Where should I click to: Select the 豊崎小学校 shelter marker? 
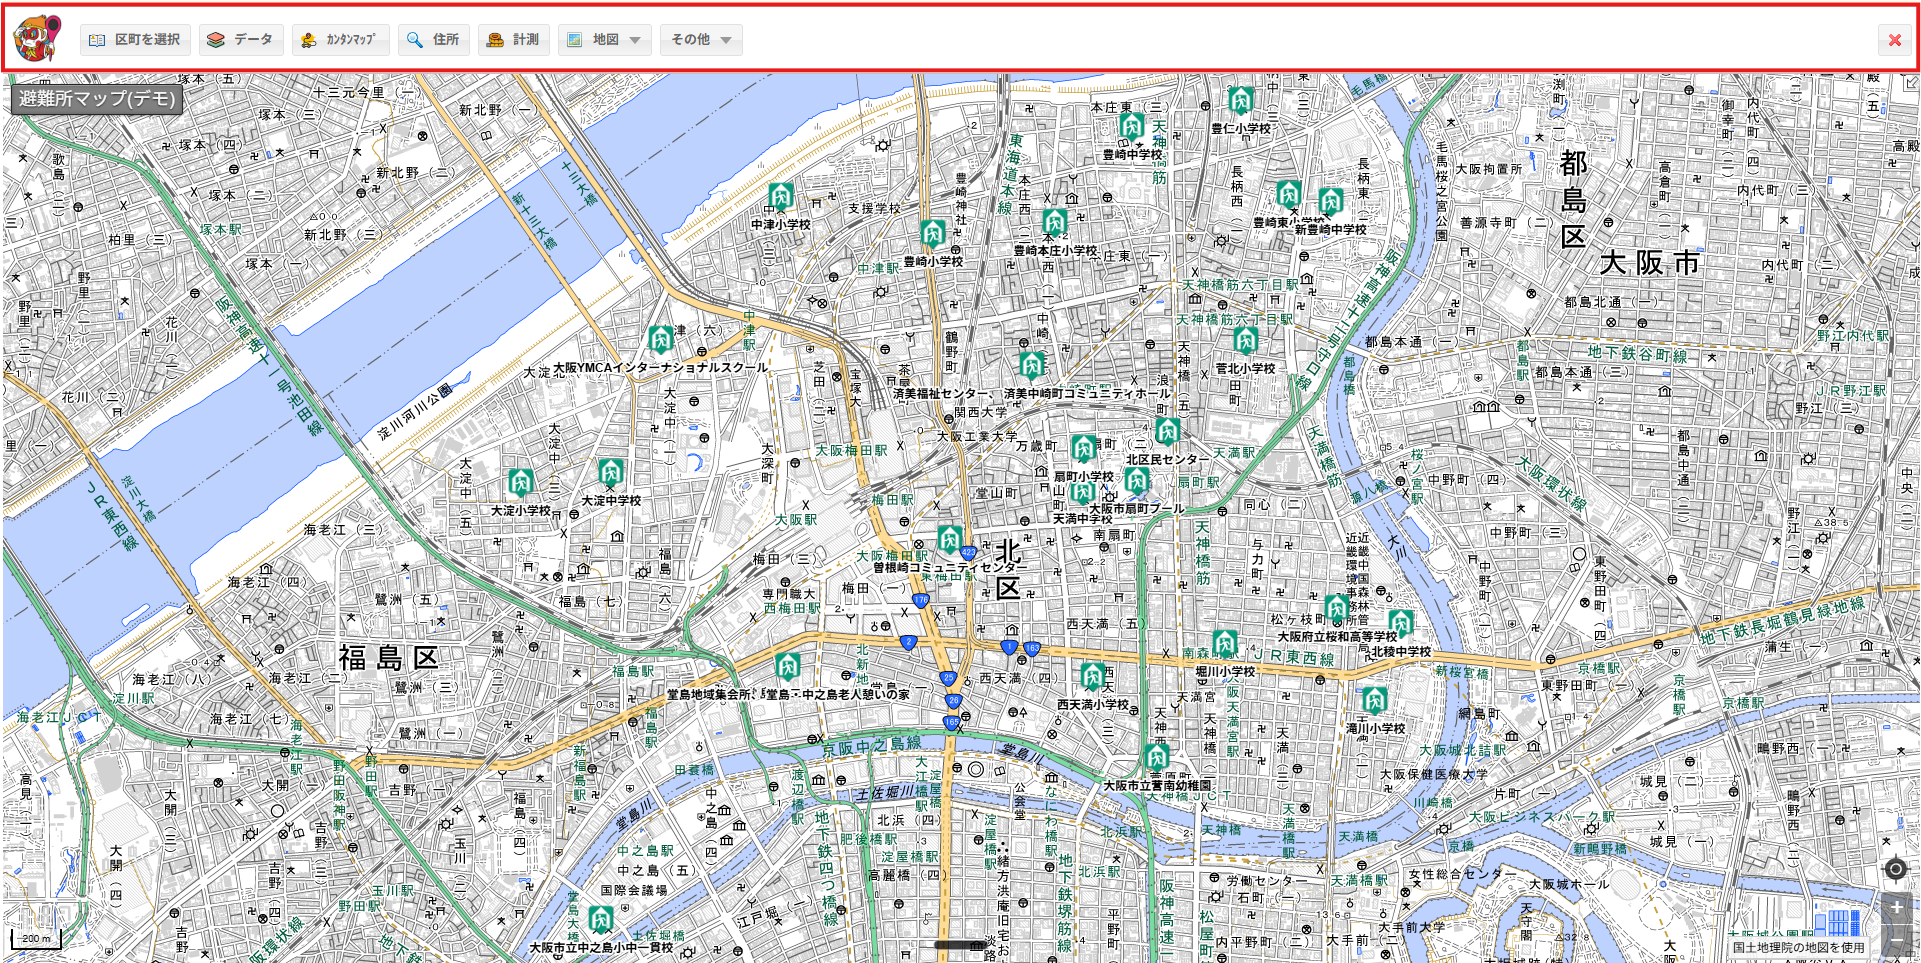tap(933, 234)
